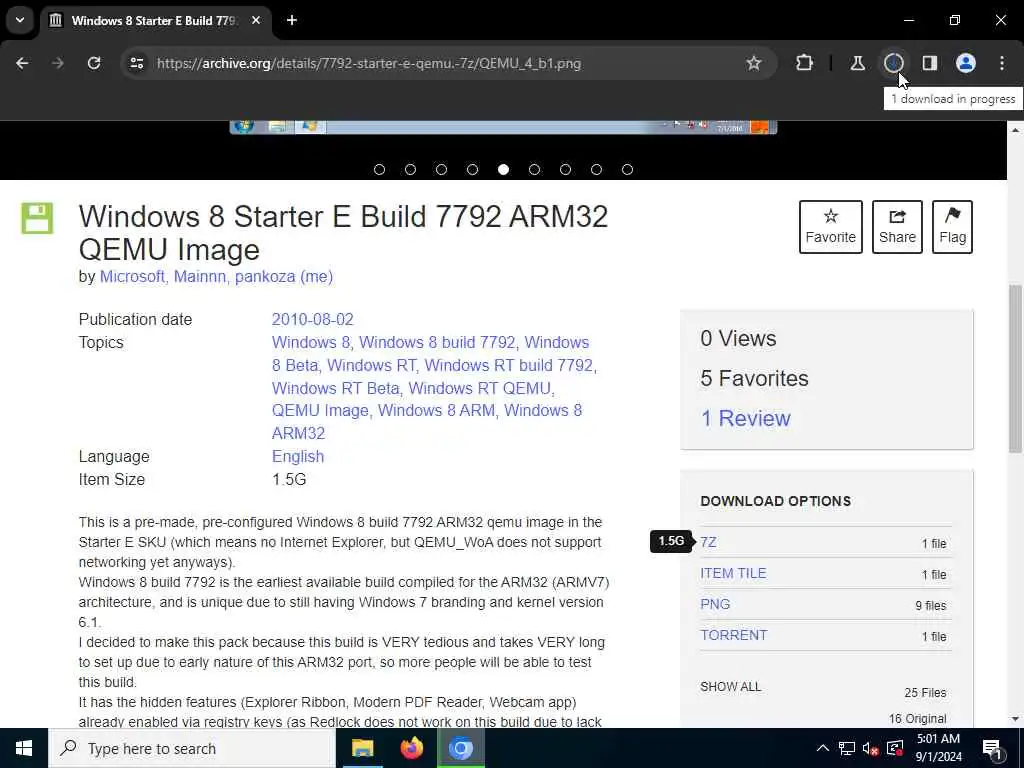Click SHOW ALL files
This screenshot has width=1024, height=768.
point(730,686)
